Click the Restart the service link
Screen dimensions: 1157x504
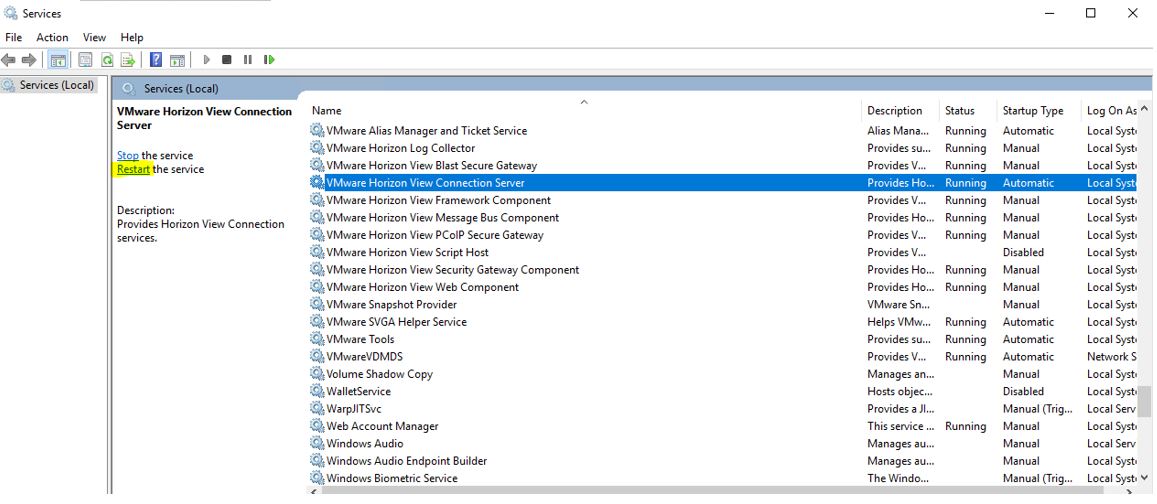tap(134, 169)
